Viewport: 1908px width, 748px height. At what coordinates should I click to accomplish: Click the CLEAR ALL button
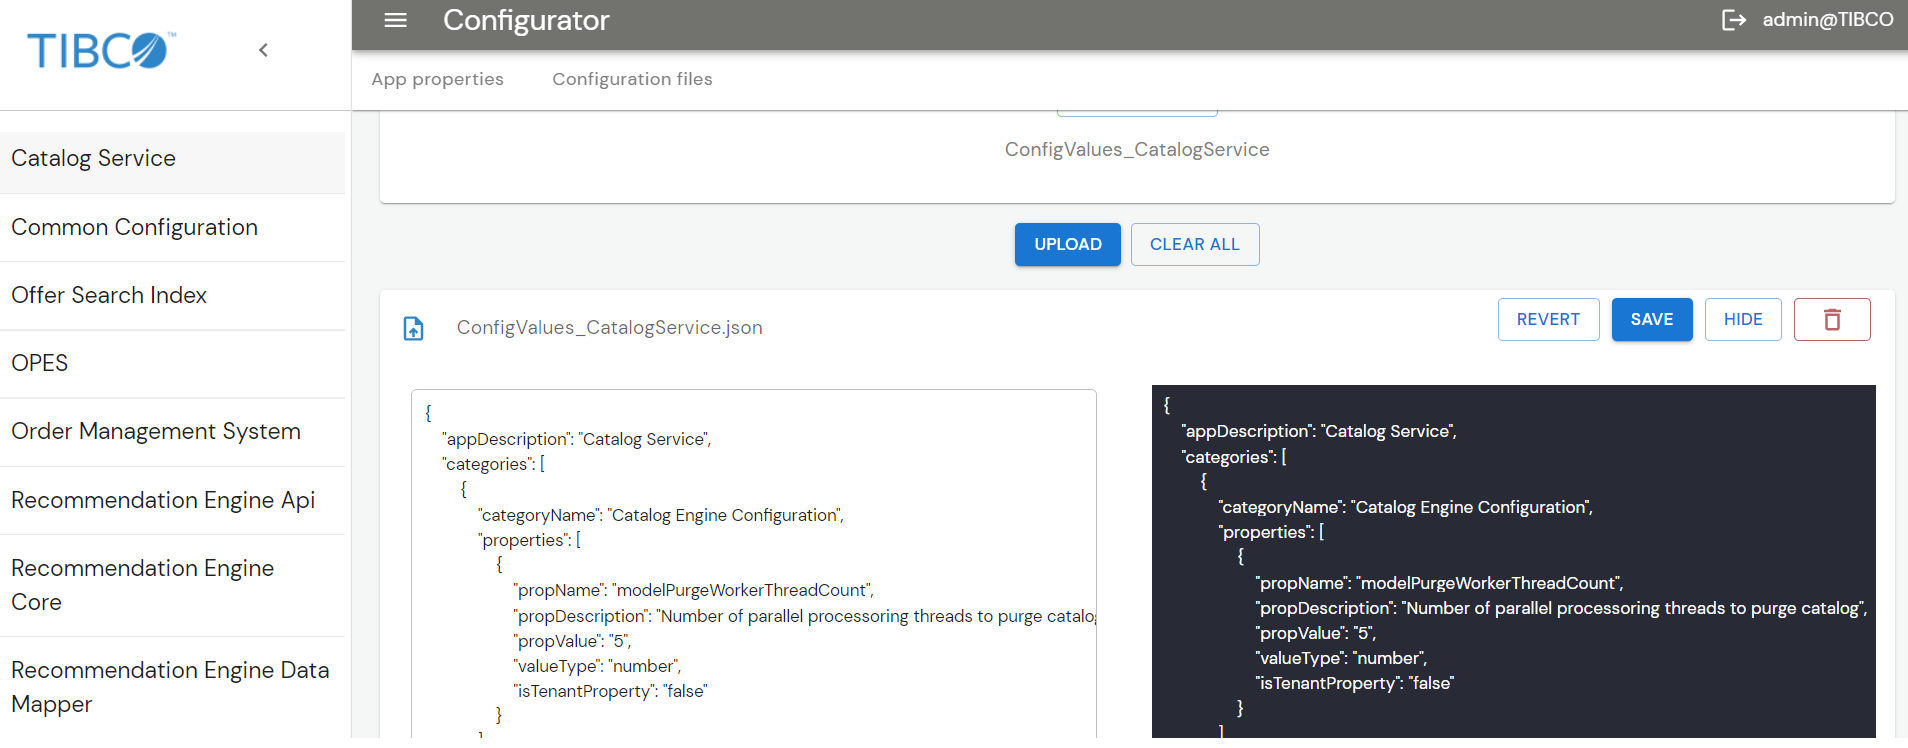pyautogui.click(x=1194, y=244)
